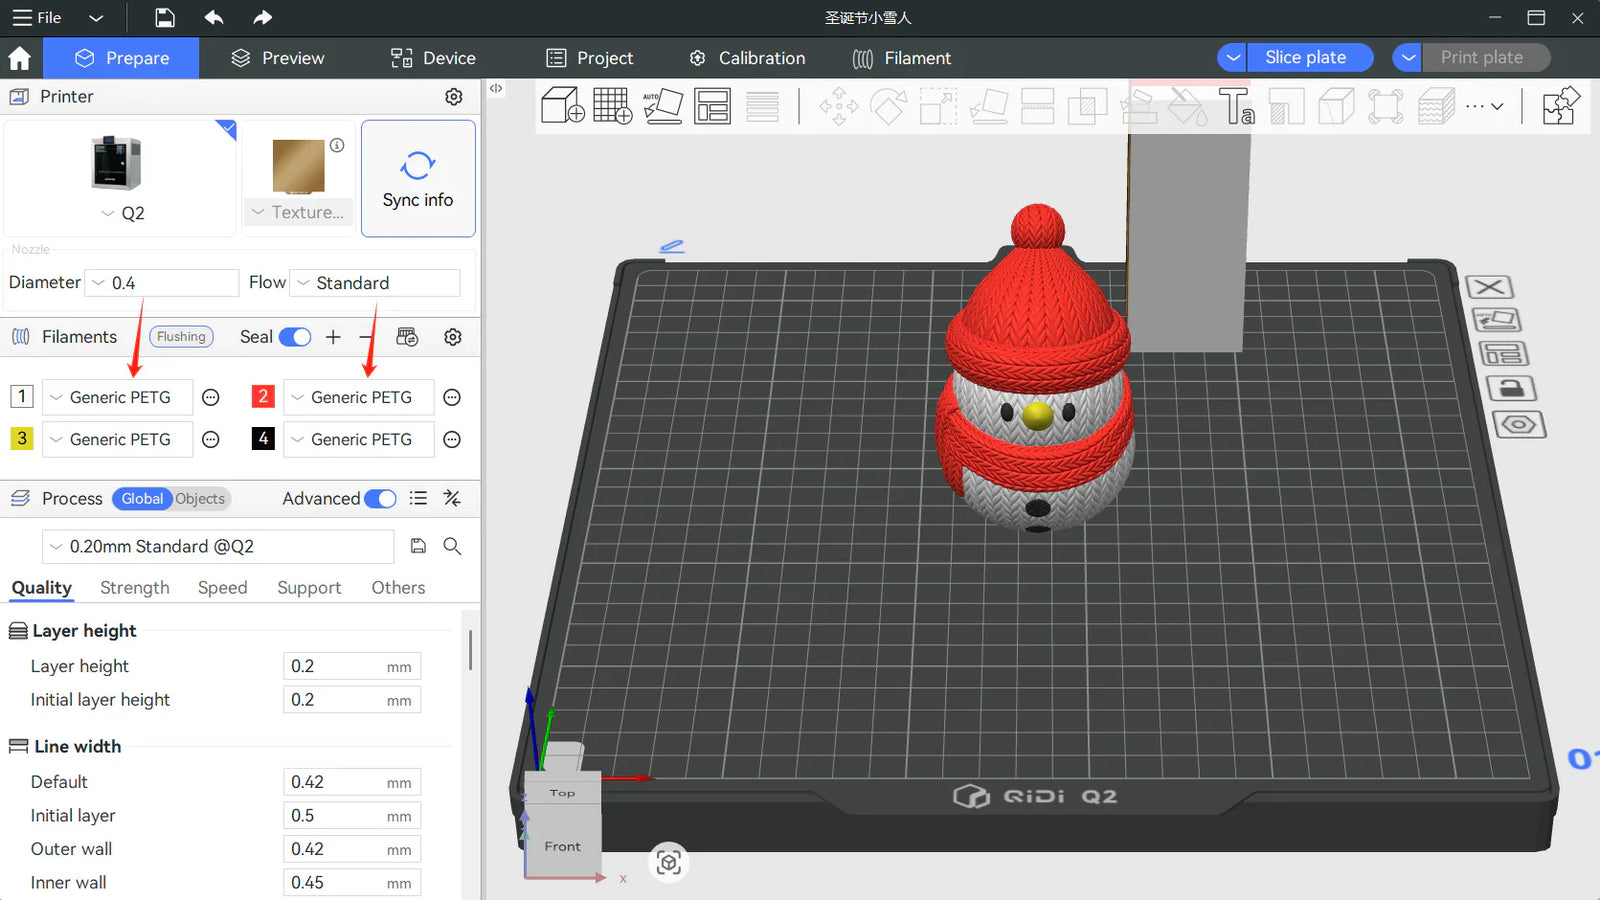Select the Rotate tool
Image resolution: width=1600 pixels, height=900 pixels.
888,106
